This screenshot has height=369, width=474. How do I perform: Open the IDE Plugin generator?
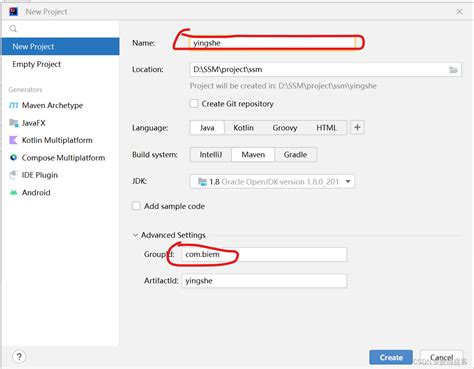click(x=33, y=175)
